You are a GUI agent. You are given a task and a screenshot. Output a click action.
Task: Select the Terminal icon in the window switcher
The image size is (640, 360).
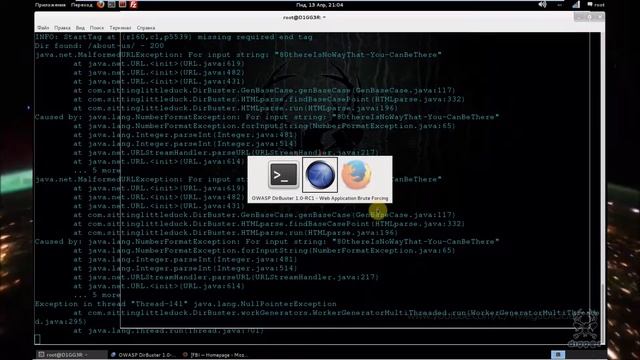284,175
